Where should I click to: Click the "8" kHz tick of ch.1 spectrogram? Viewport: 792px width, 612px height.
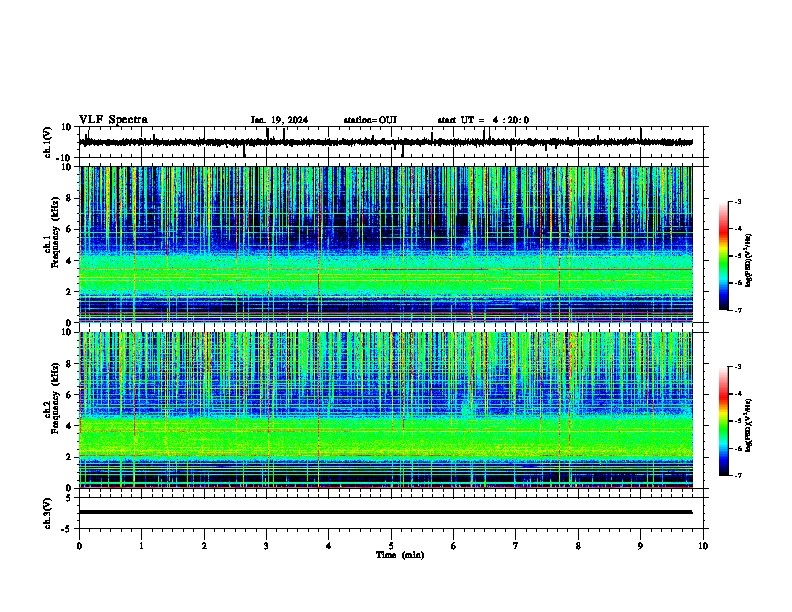(69, 198)
